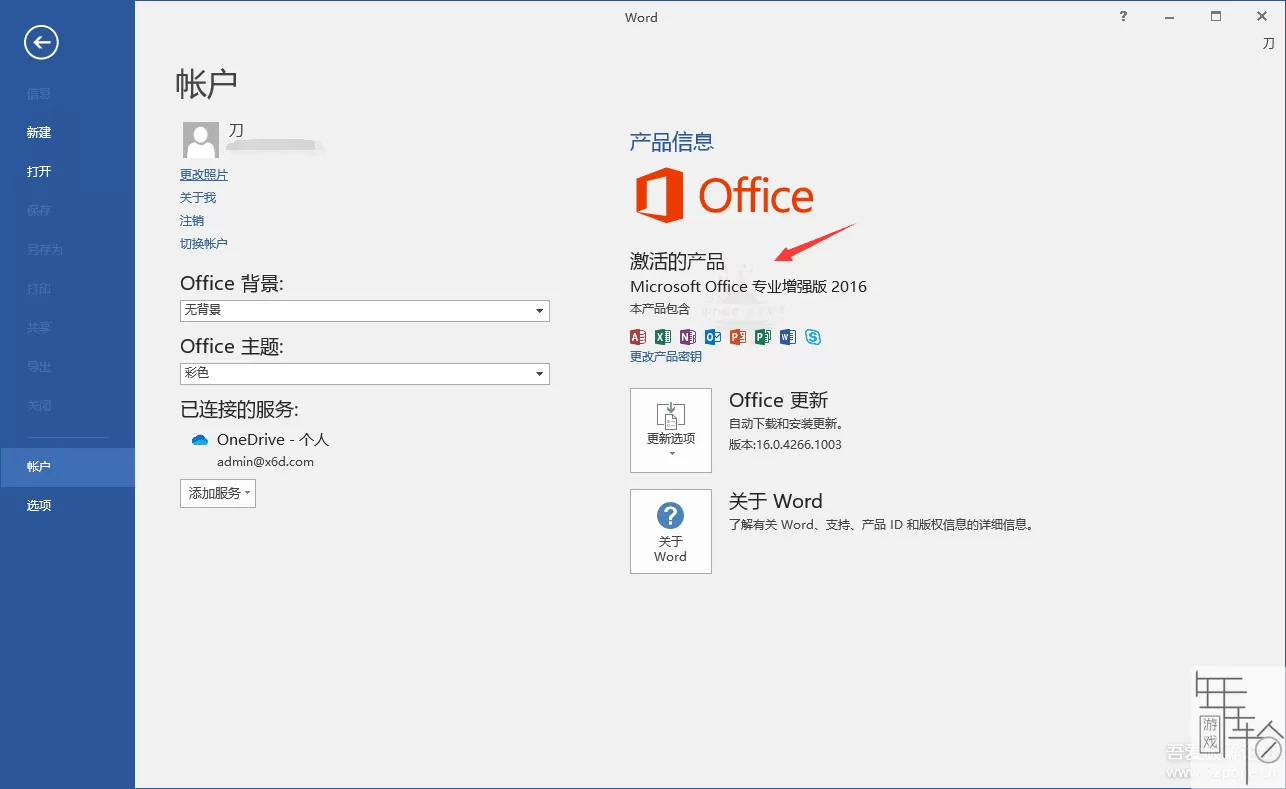Click the user name 刀 at top right
Image resolution: width=1286 pixels, height=789 pixels.
tap(1268, 43)
